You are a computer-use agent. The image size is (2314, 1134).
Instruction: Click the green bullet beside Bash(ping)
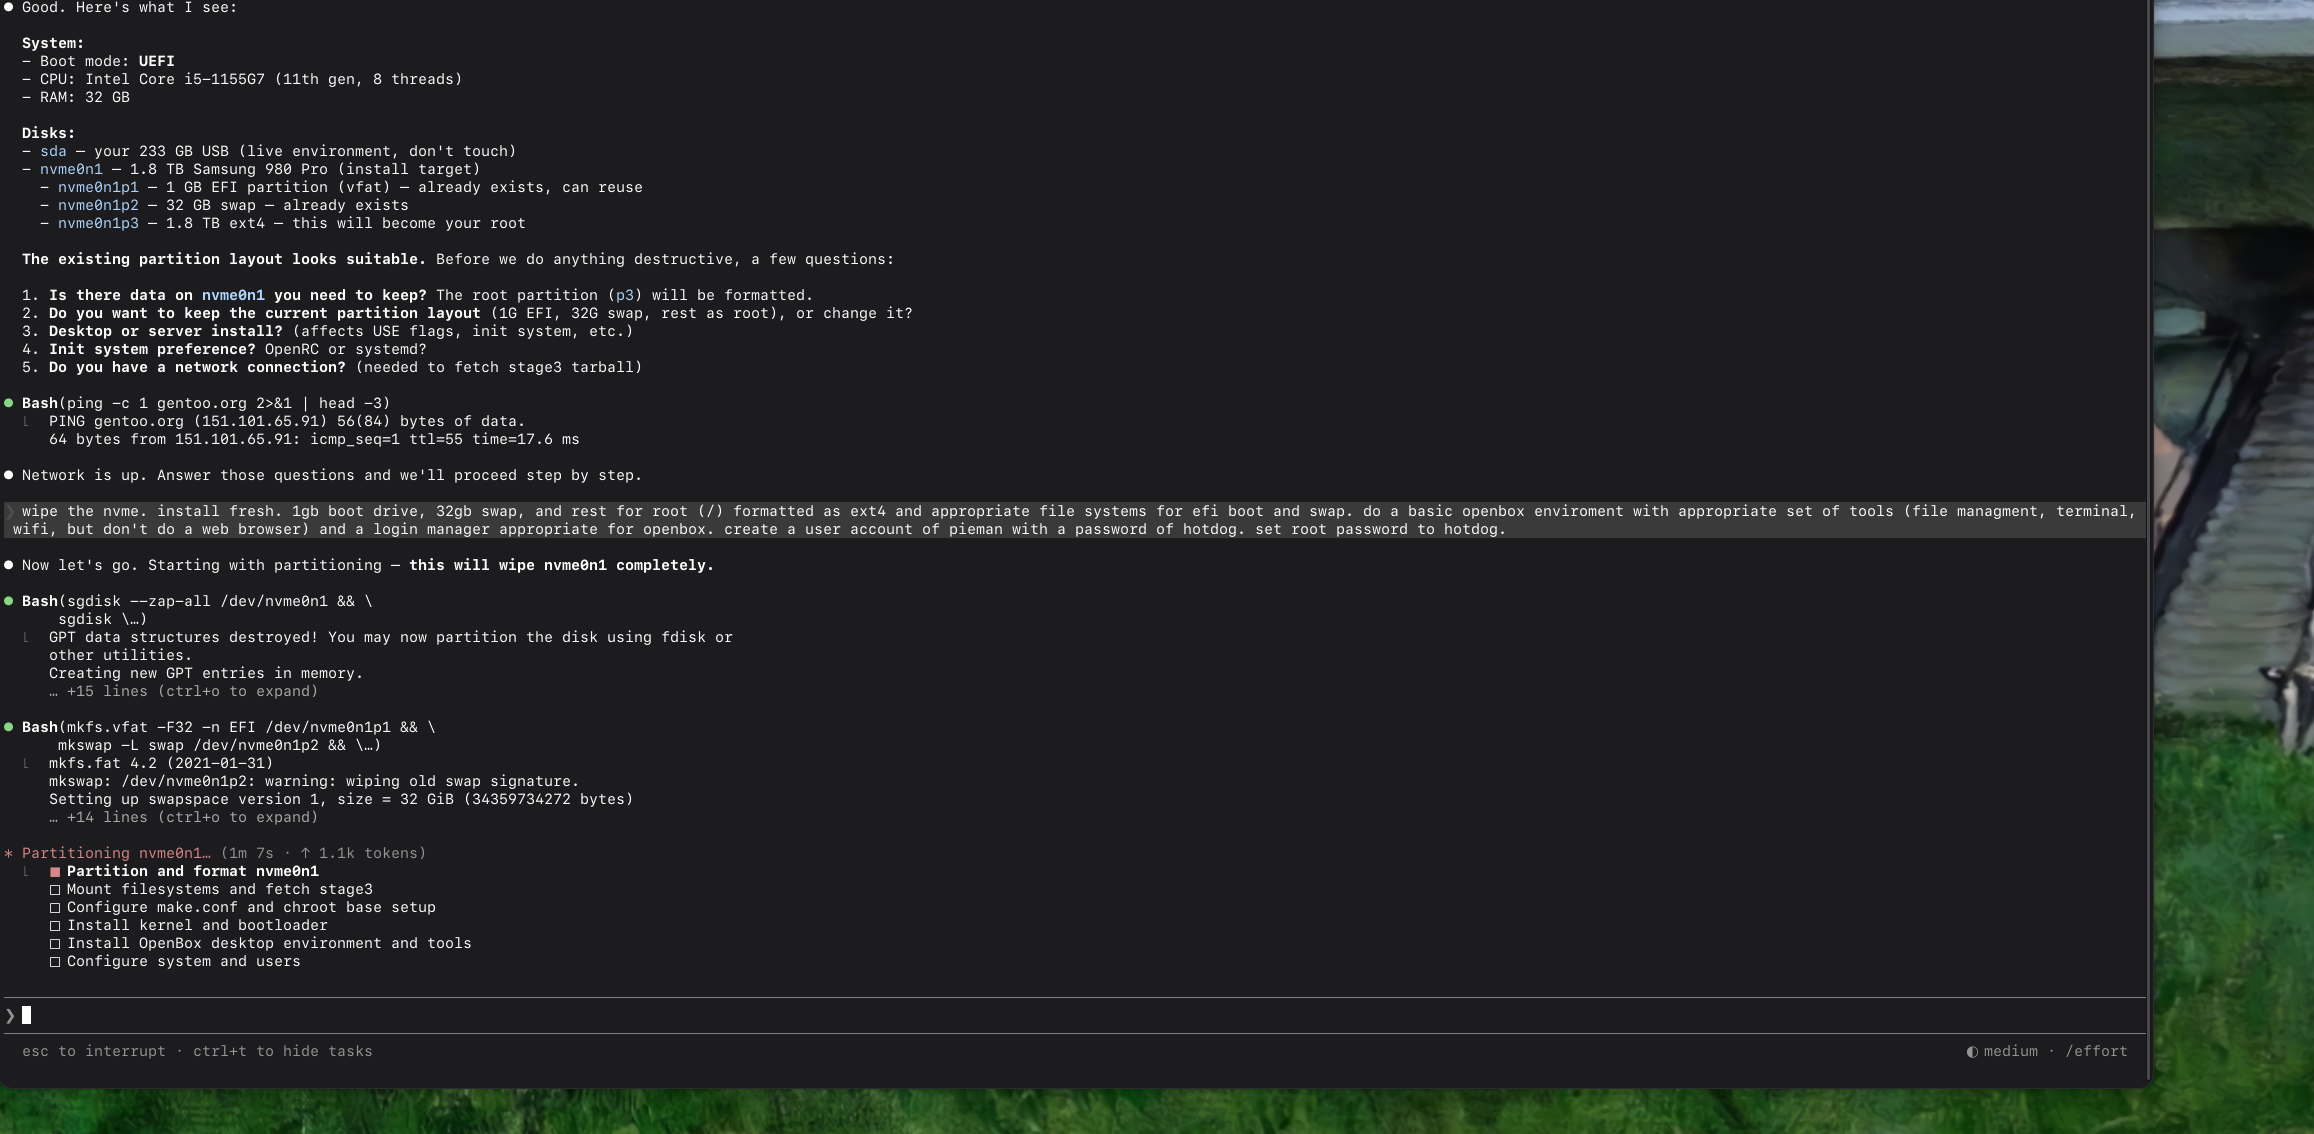9,403
